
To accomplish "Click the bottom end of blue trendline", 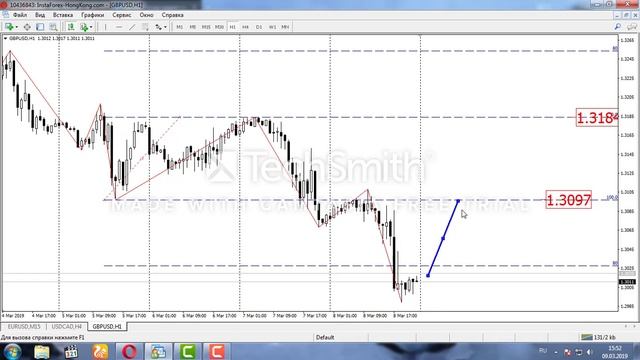I will [428, 276].
